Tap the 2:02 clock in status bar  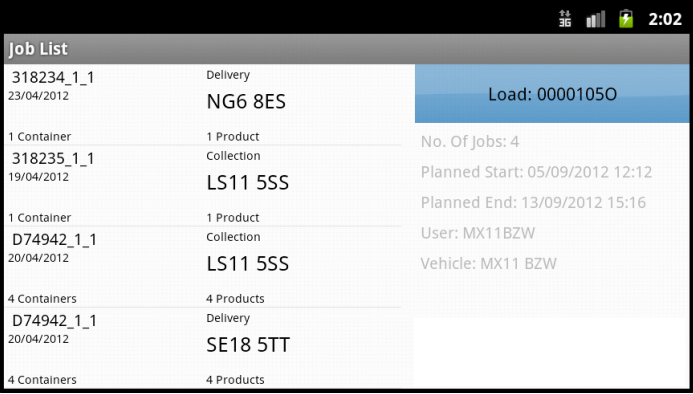point(665,19)
